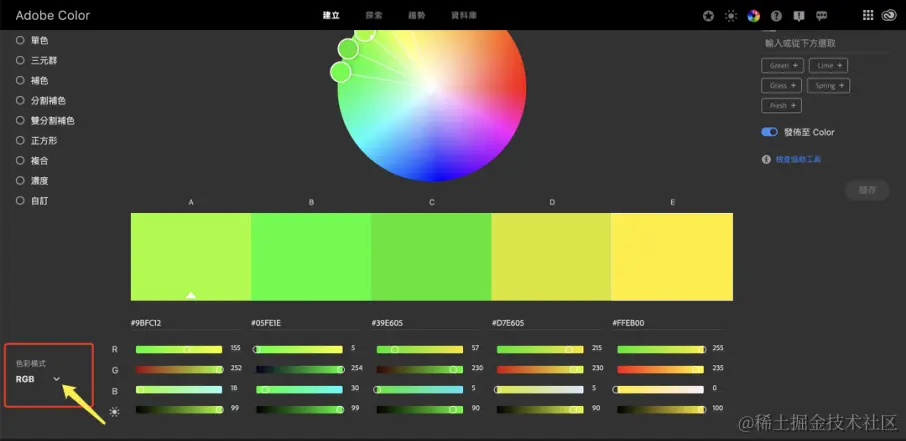Select the 自訂 harmony rule
The image size is (906, 441).
[33, 201]
